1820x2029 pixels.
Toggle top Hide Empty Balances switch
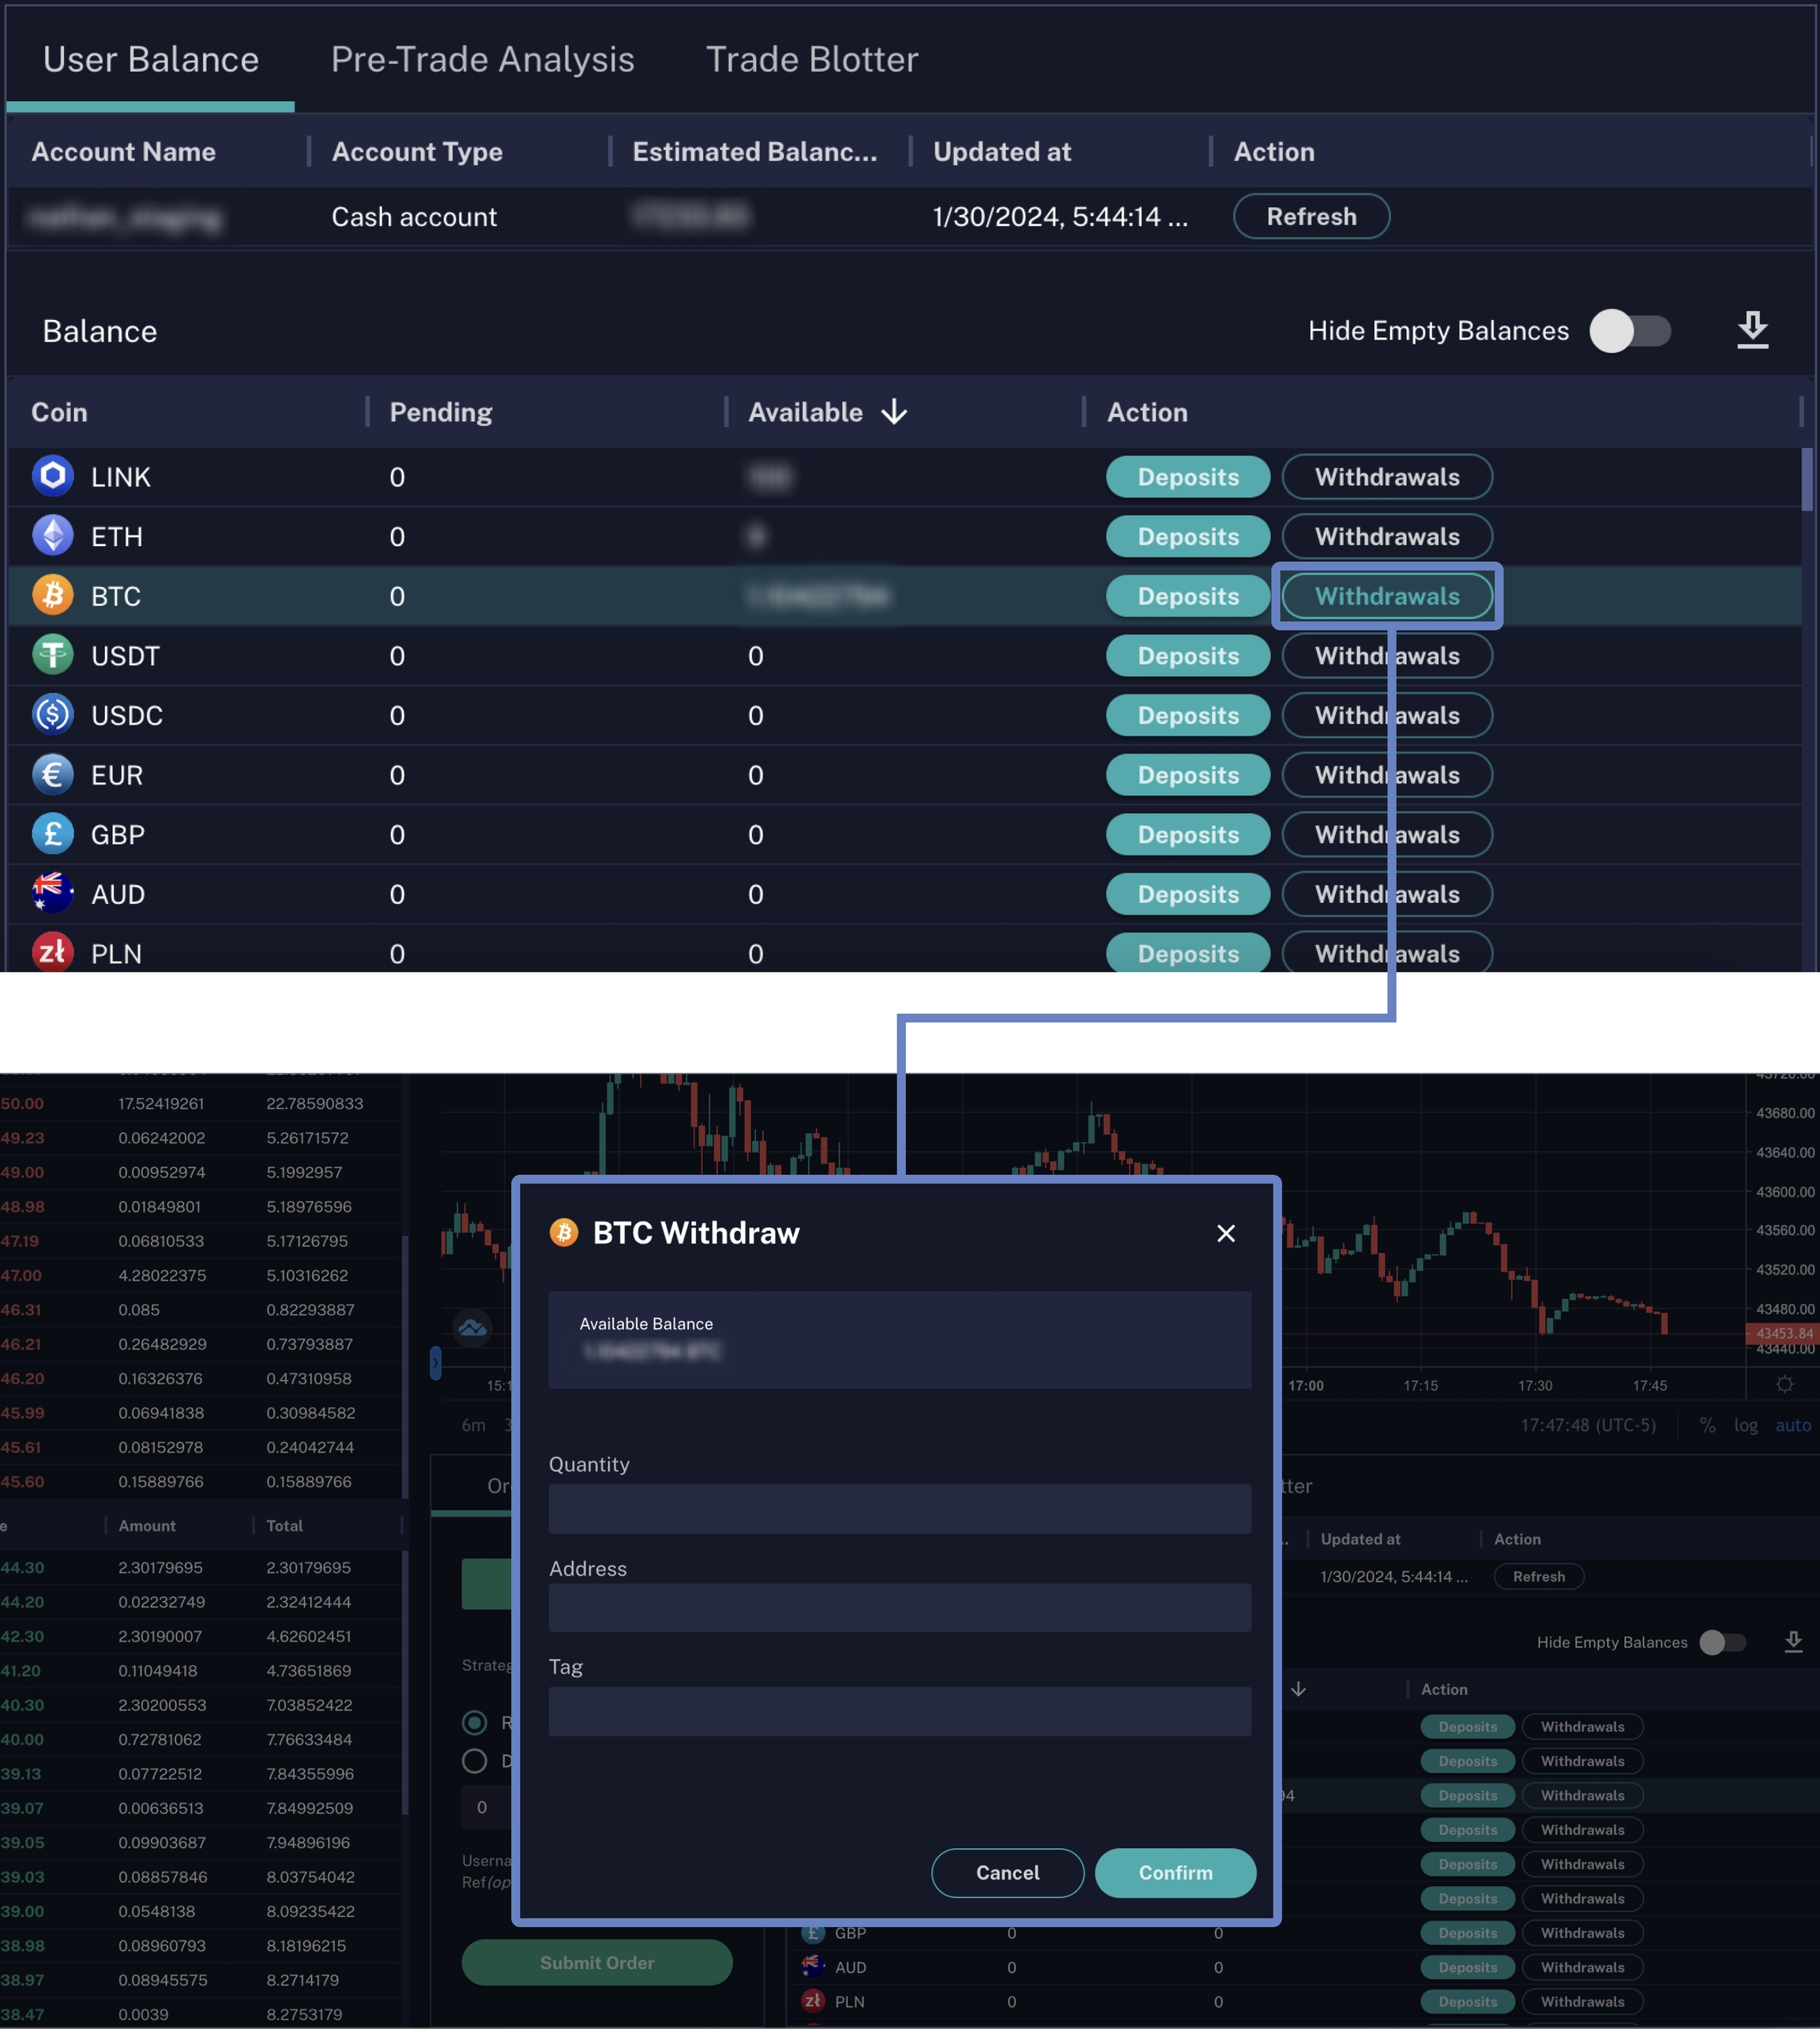1630,331
